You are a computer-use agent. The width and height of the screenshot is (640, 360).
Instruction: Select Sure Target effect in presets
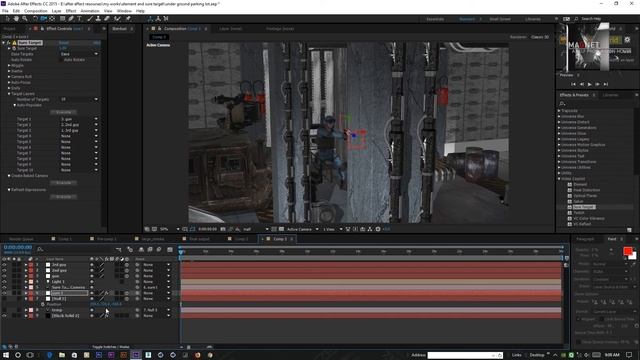[x=584, y=207]
